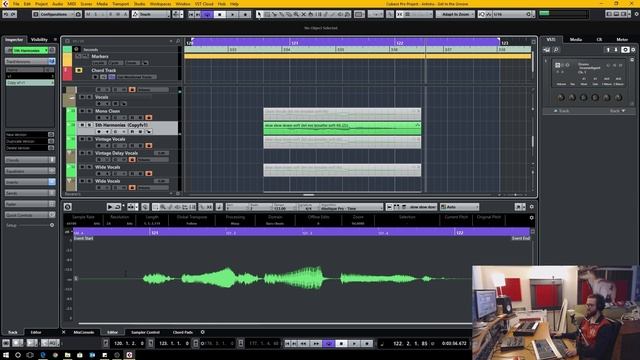Viewport: 640px width, 360px height.
Task: Open Inspector Setup gear
Action: (52, 225)
